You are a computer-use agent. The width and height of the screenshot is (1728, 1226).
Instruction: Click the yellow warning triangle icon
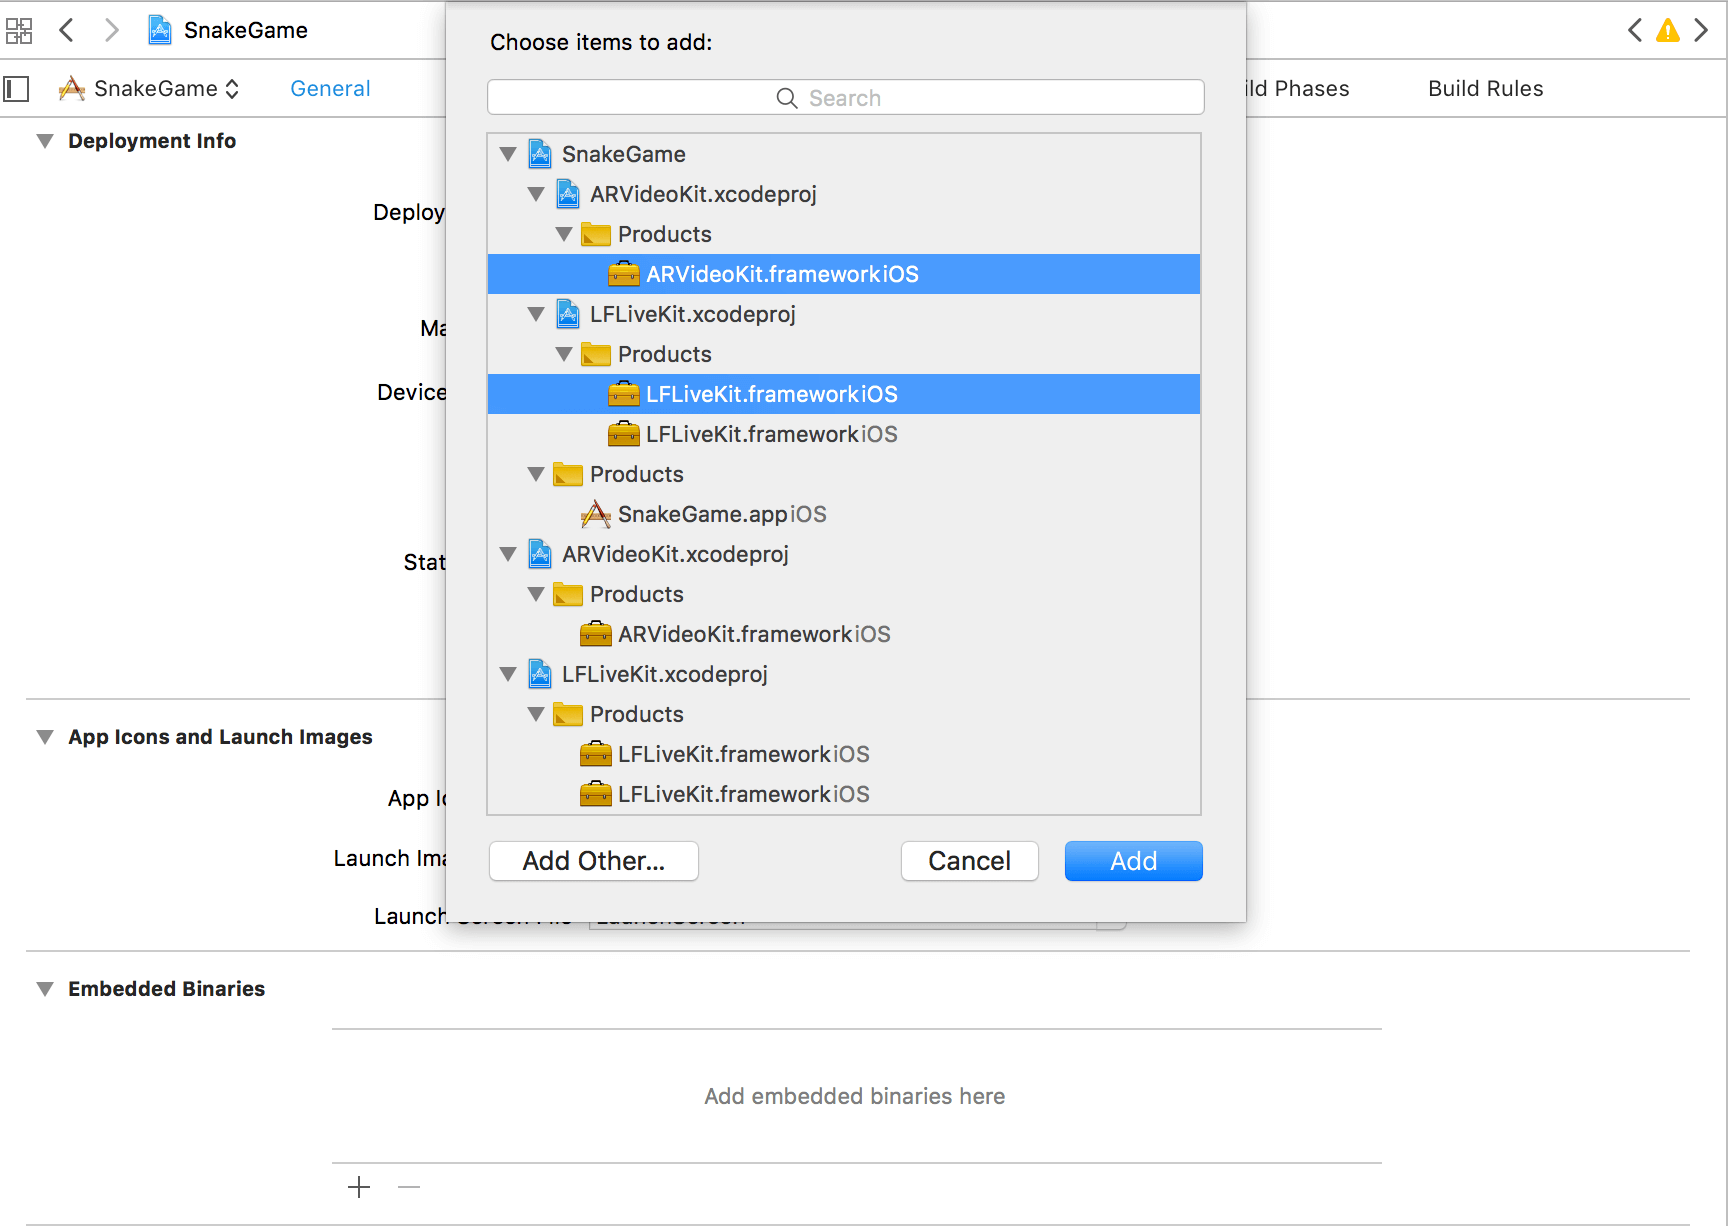tap(1667, 31)
